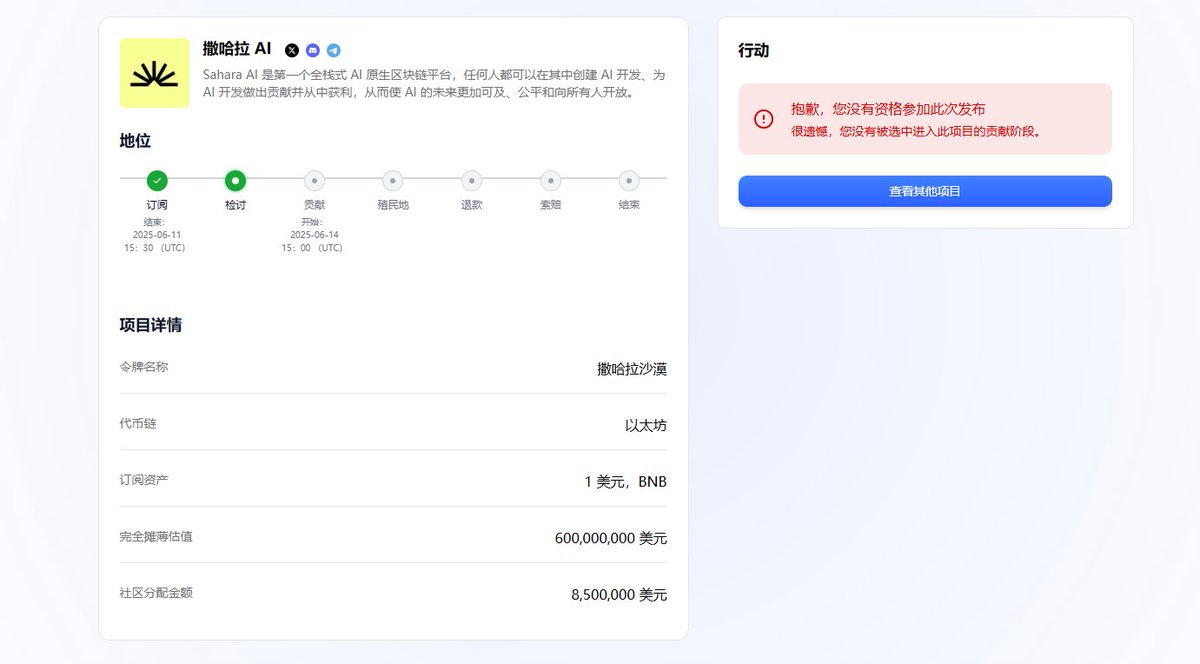This screenshot has height=664, width=1200.
Task: Select the 退款 step marker
Action: [x=472, y=181]
